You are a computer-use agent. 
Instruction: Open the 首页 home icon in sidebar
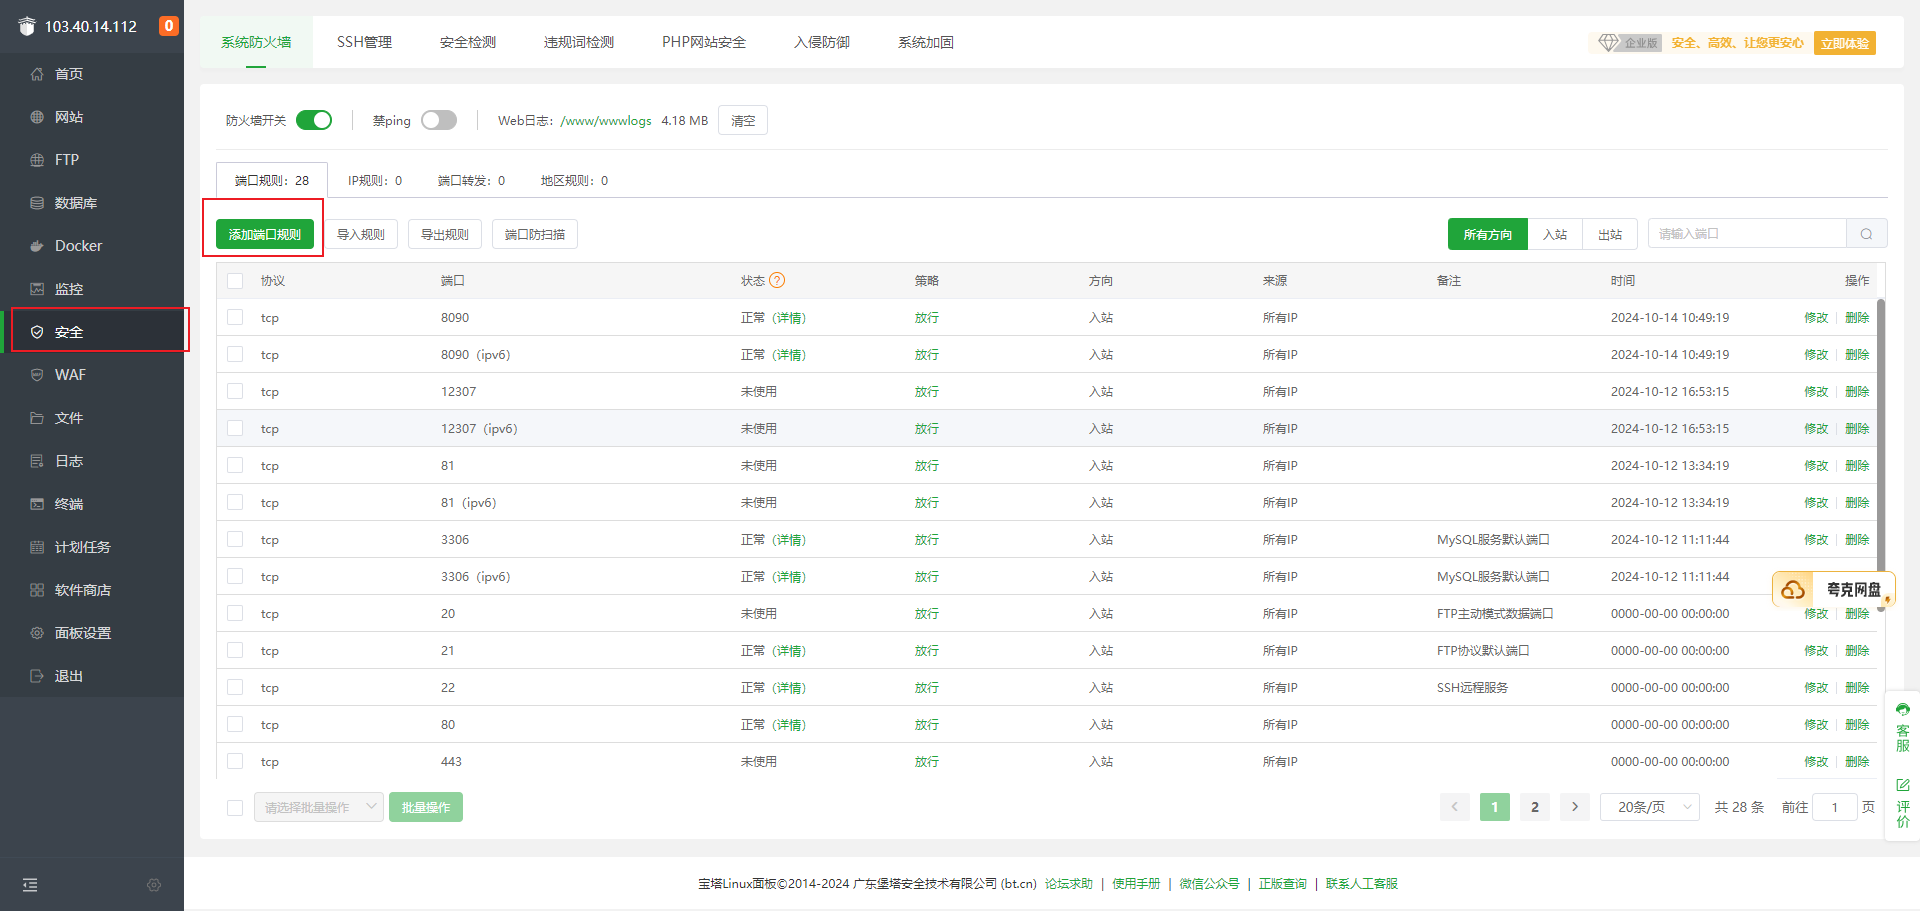coord(37,74)
